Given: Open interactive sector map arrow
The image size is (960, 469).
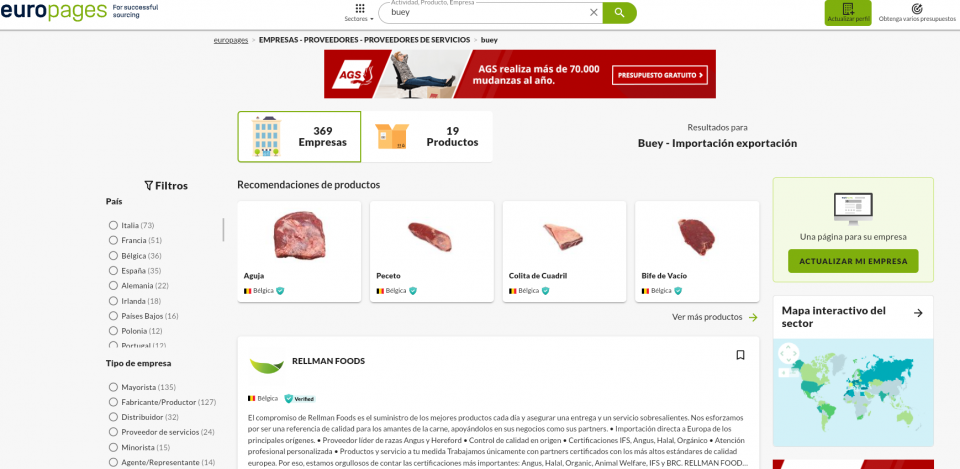Looking at the screenshot, I should pos(918,313).
